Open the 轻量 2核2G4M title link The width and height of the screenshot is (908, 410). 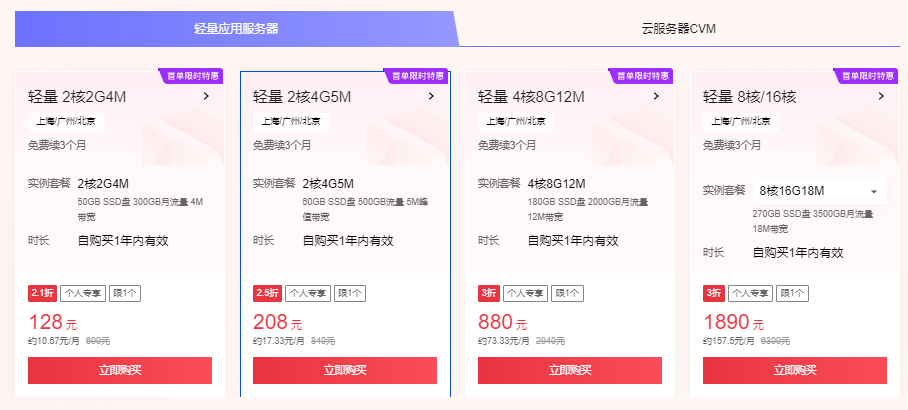pyautogui.click(x=77, y=97)
